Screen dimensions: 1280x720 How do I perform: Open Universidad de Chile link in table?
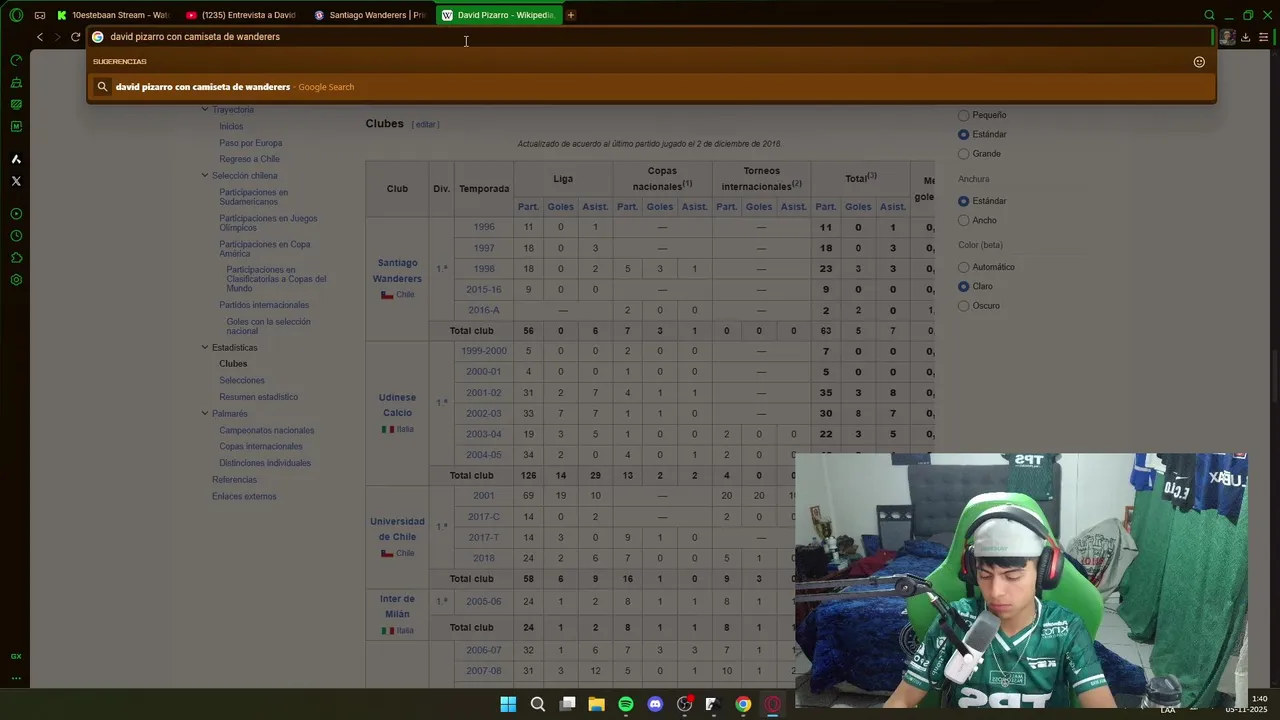click(x=397, y=529)
